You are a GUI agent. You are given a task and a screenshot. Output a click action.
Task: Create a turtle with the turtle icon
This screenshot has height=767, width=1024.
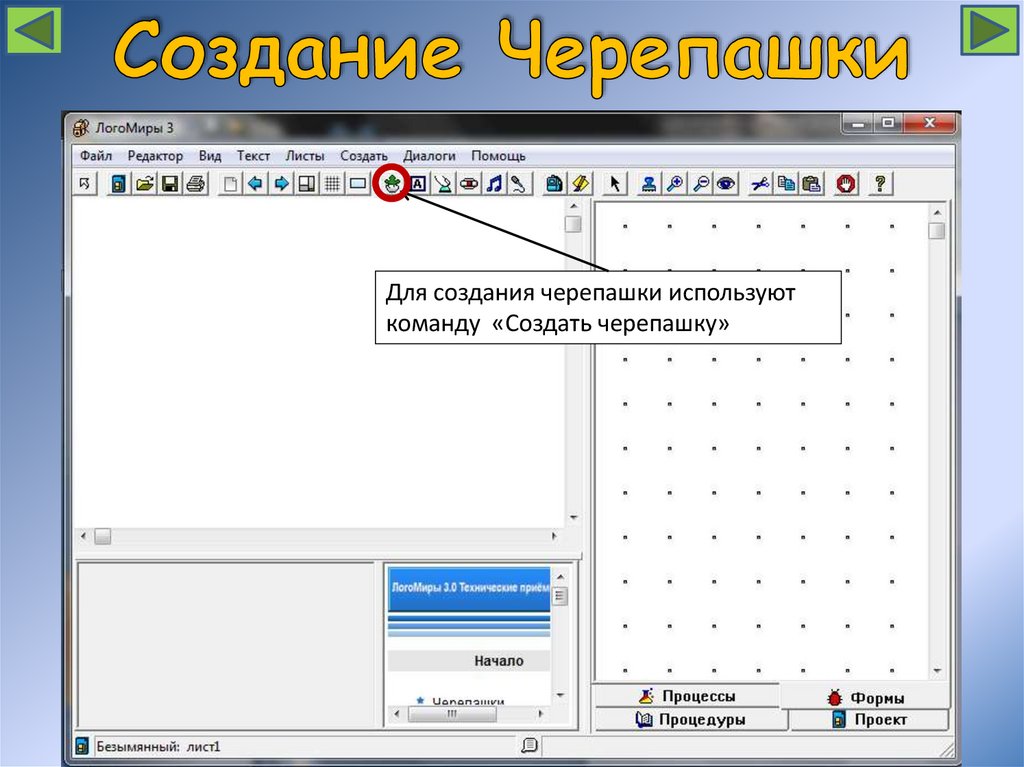(x=392, y=184)
